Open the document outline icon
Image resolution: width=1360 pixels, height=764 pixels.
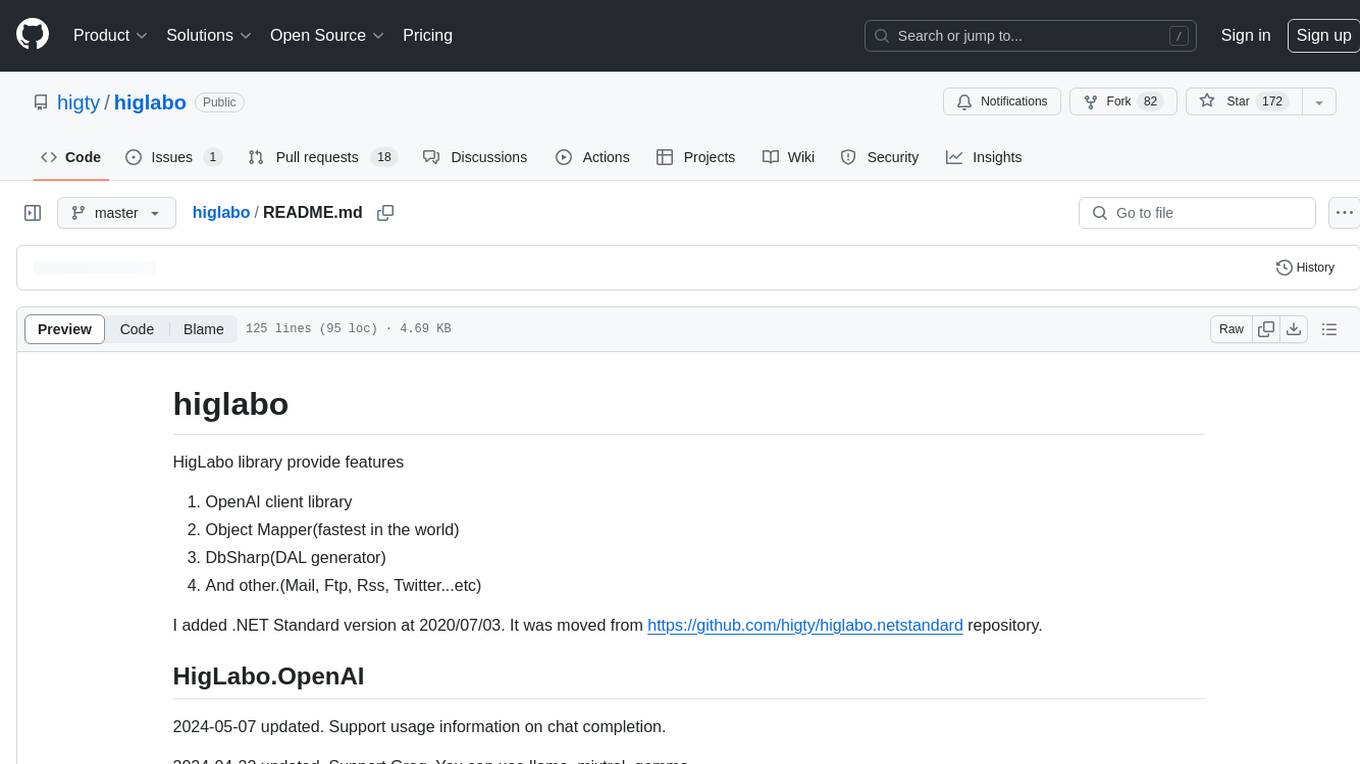[1329, 329]
